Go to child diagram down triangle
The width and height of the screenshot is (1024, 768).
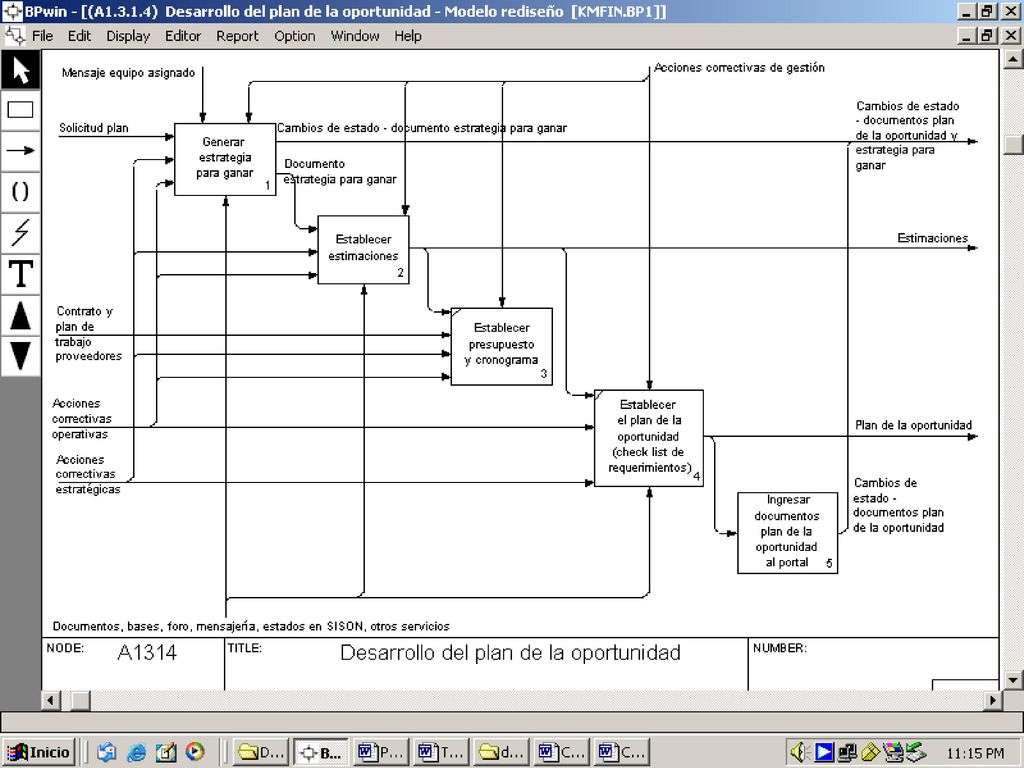point(20,356)
